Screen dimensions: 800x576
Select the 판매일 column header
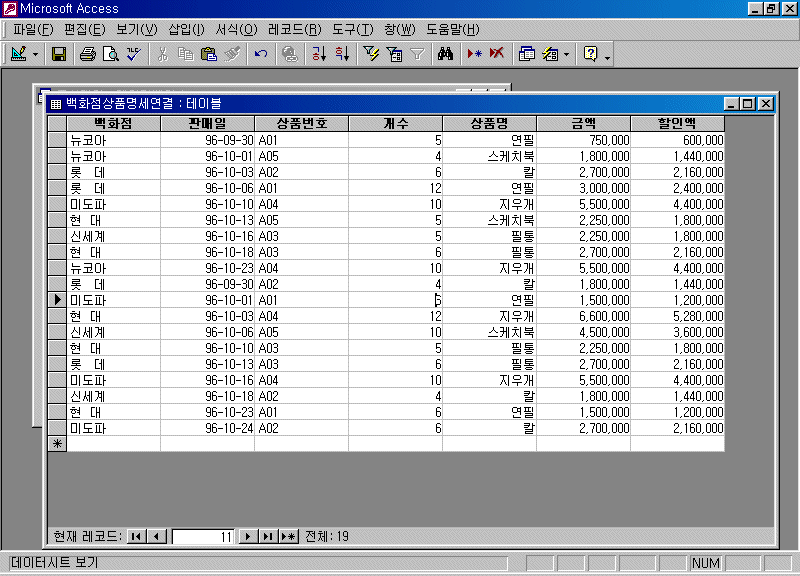[x=207, y=123]
